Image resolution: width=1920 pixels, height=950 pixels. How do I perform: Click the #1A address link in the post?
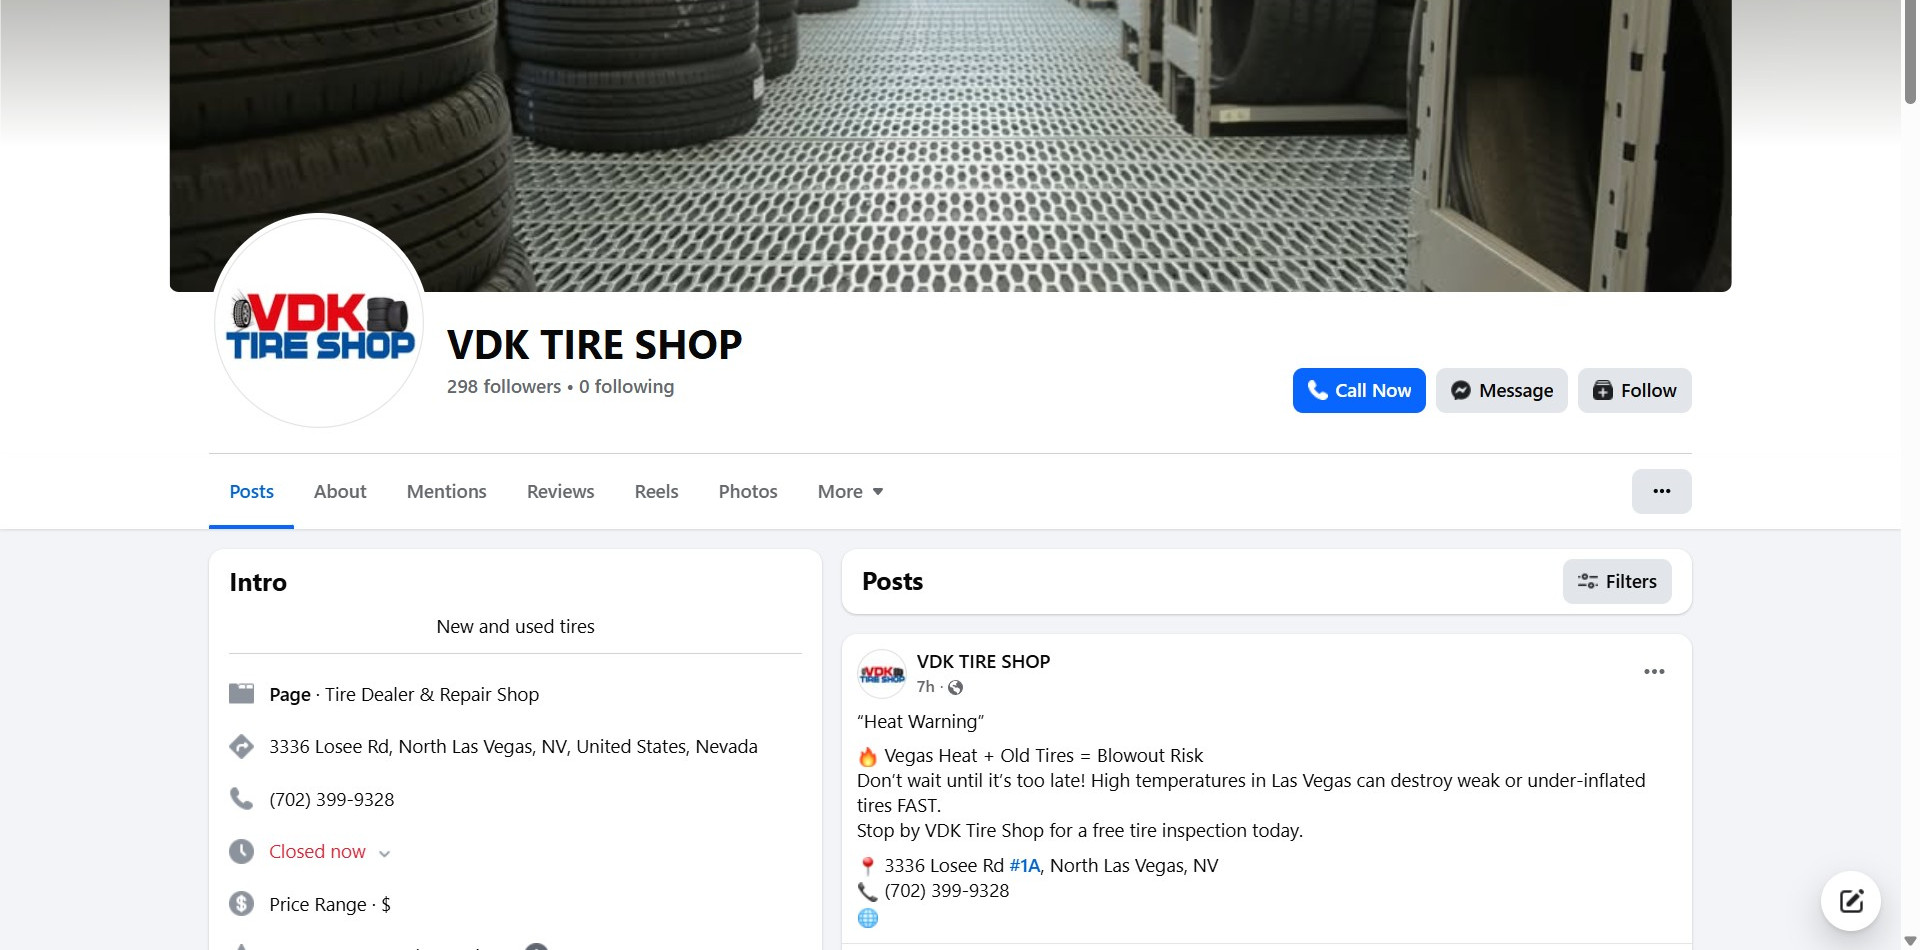click(1023, 865)
